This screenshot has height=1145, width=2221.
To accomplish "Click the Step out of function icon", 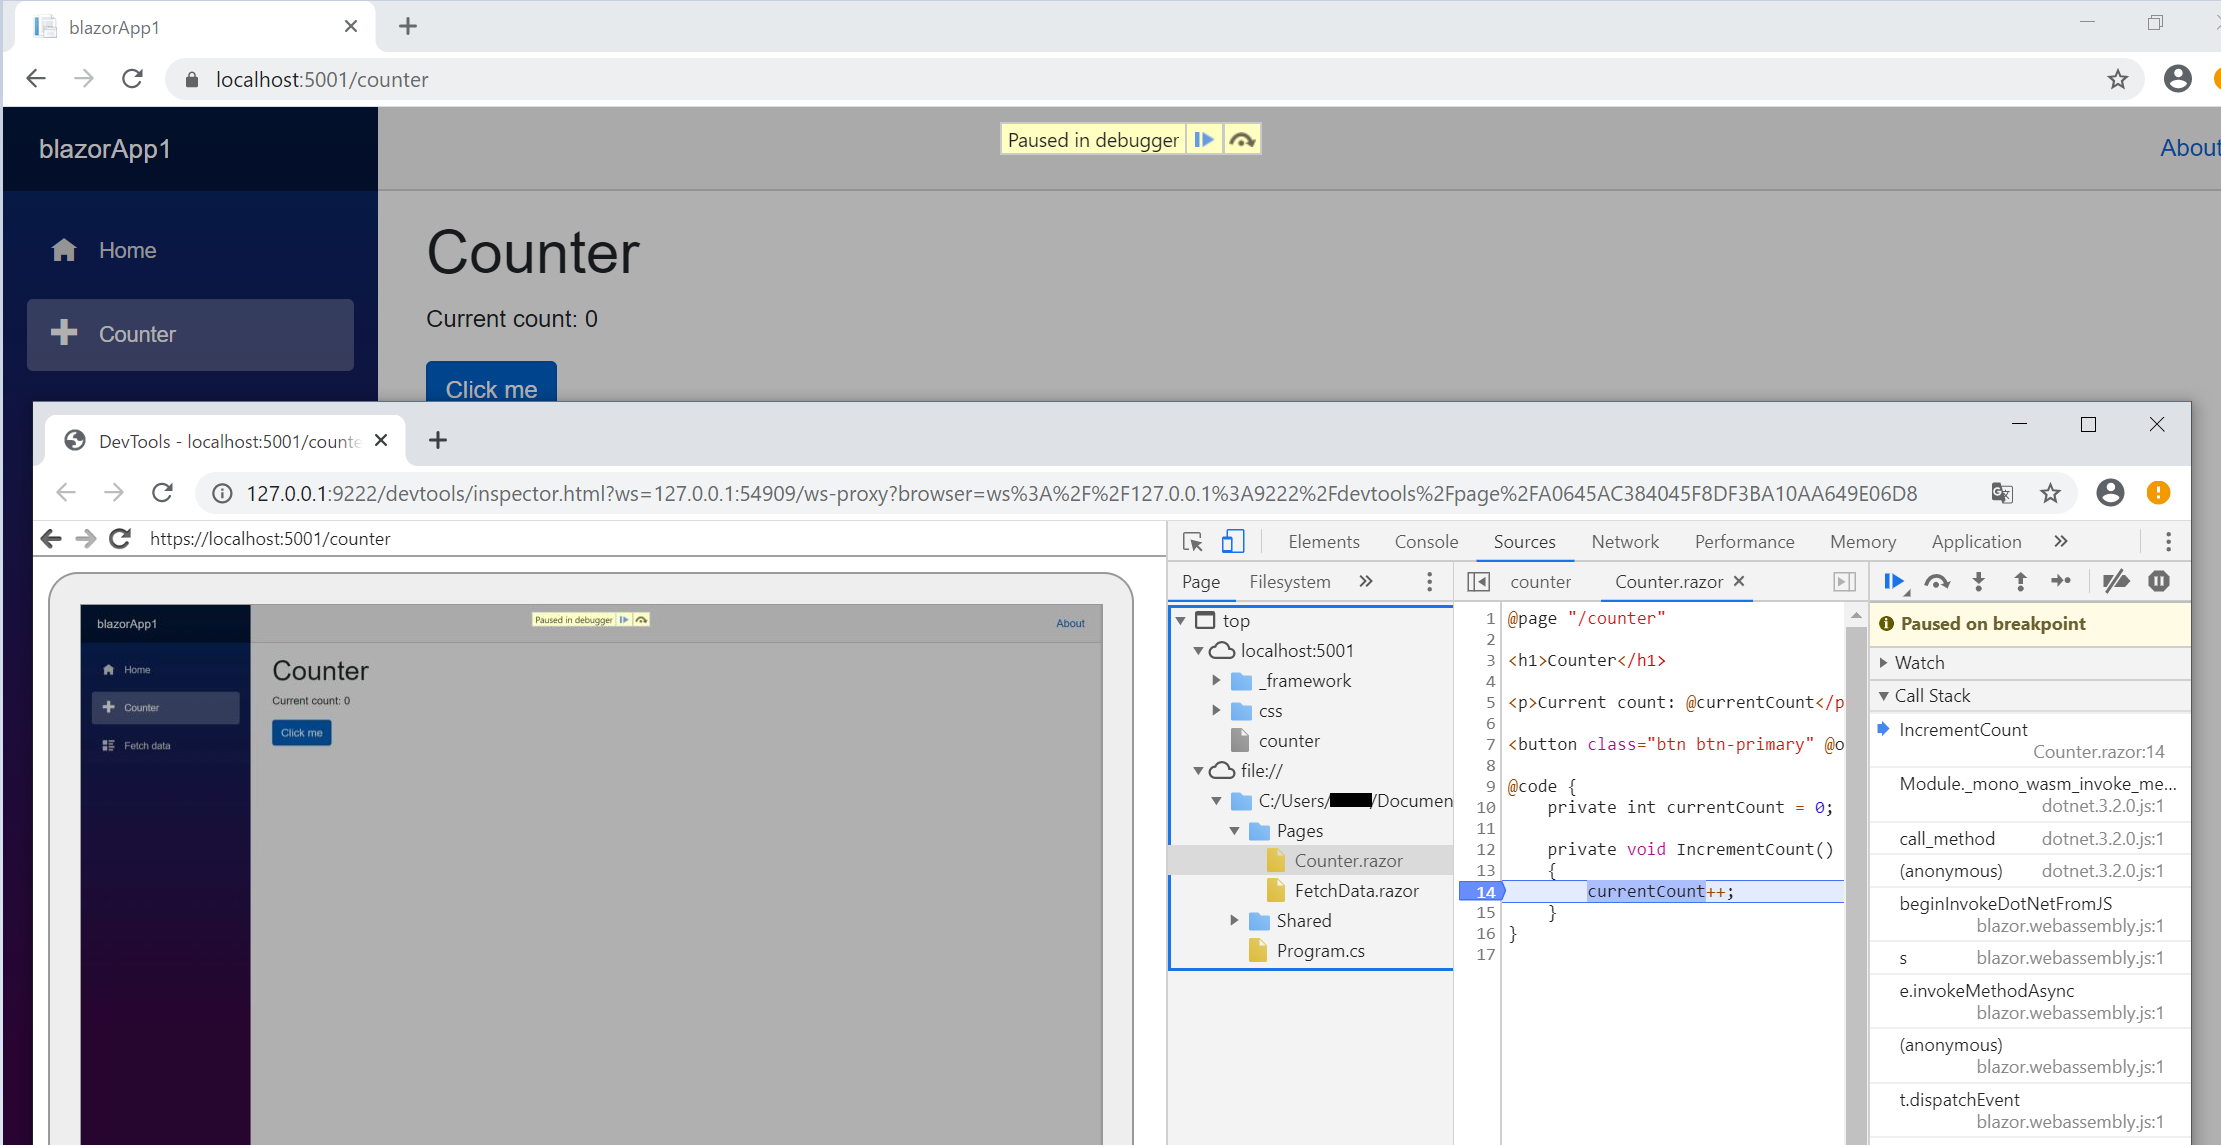I will [x=2020, y=581].
